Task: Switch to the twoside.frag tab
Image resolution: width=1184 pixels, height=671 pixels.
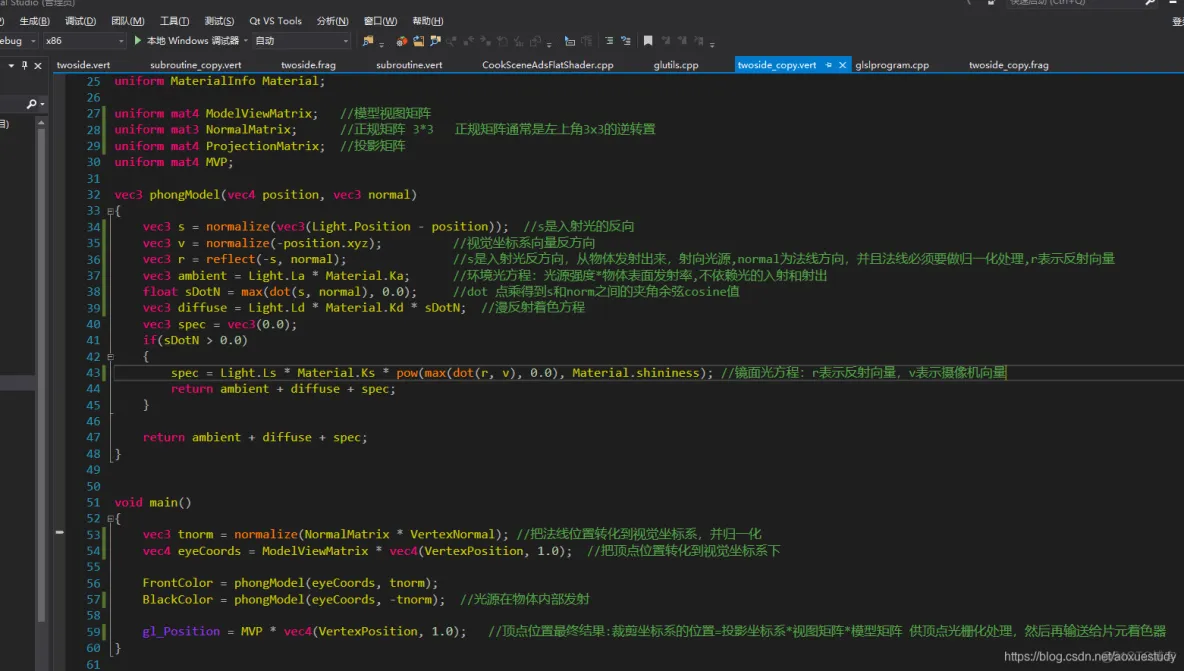Action: pos(308,65)
